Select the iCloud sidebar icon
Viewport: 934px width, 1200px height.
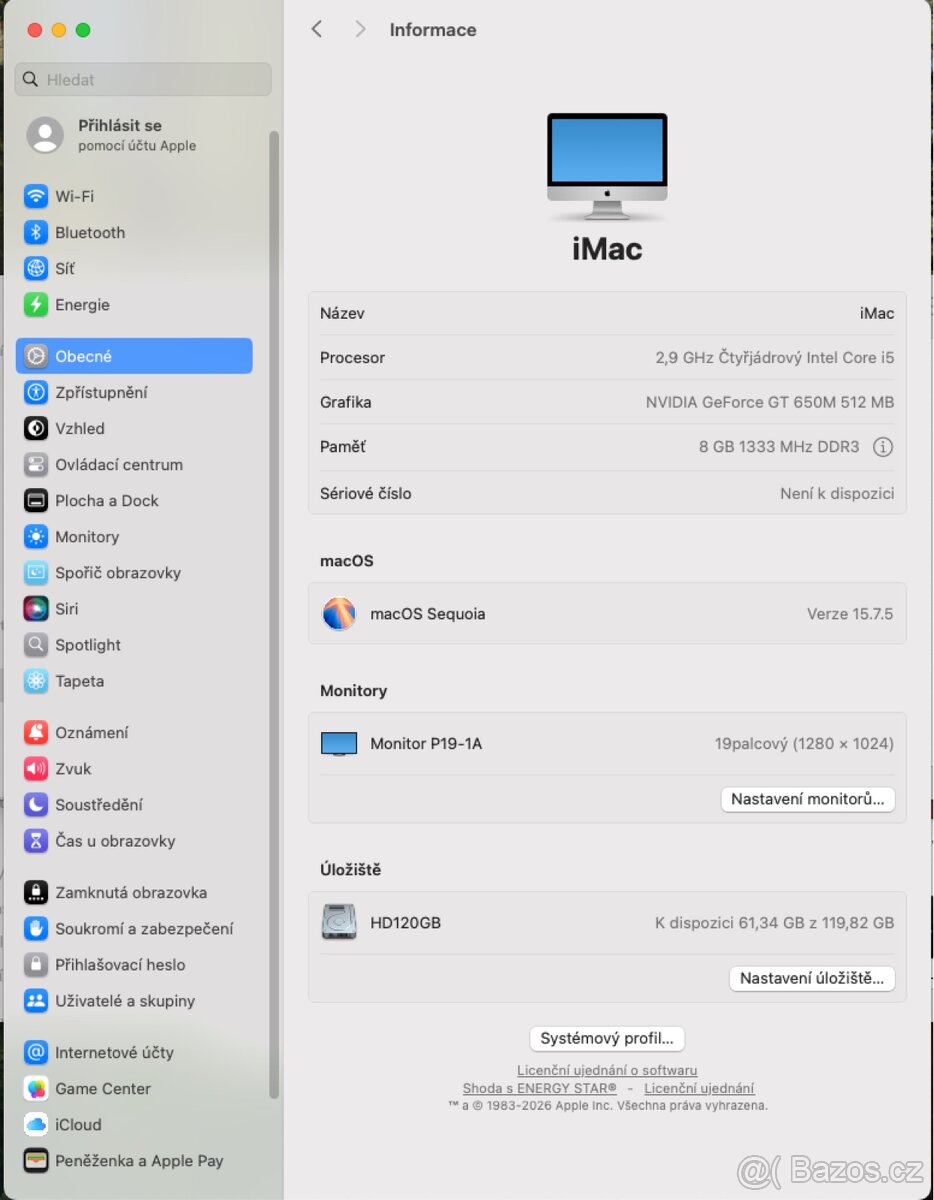(x=37, y=1124)
